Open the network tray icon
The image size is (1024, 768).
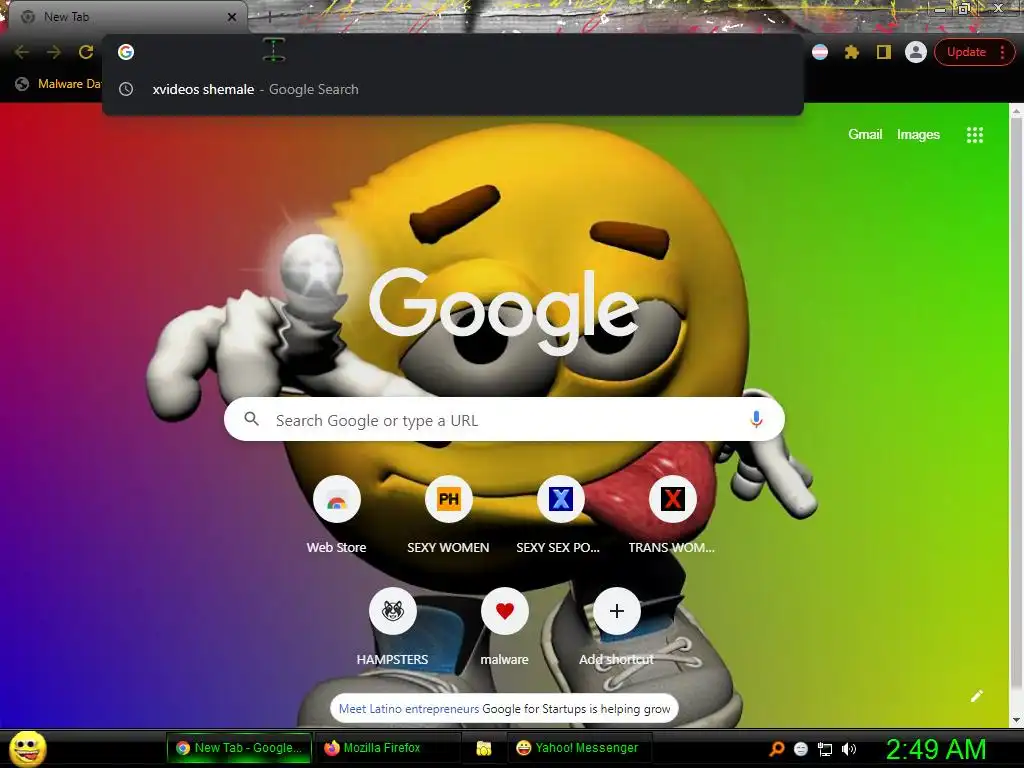pos(825,749)
